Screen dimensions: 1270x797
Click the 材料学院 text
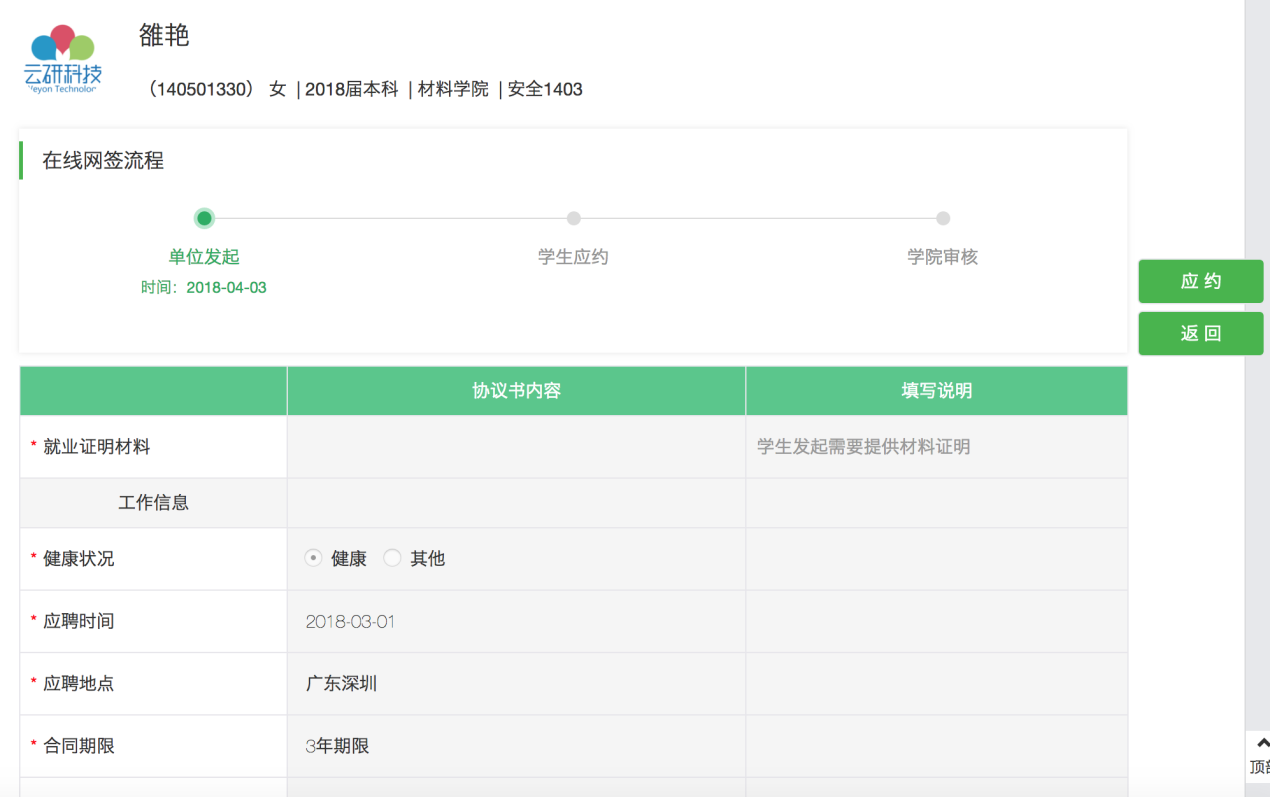(x=453, y=89)
